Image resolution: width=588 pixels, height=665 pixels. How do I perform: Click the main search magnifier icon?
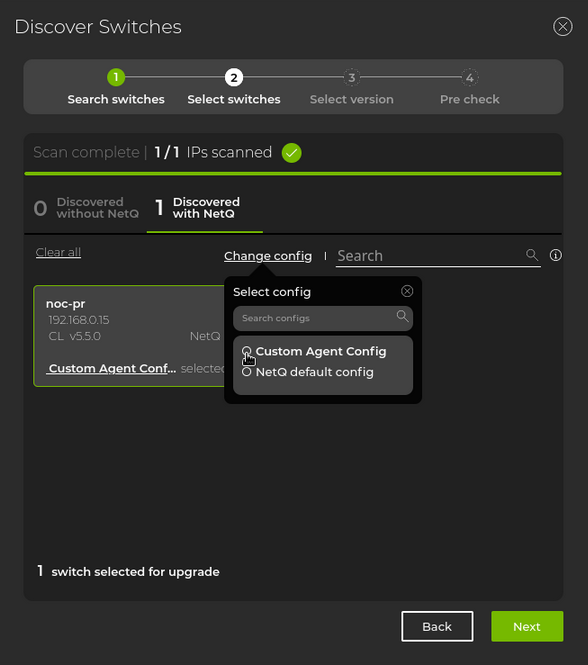532,255
